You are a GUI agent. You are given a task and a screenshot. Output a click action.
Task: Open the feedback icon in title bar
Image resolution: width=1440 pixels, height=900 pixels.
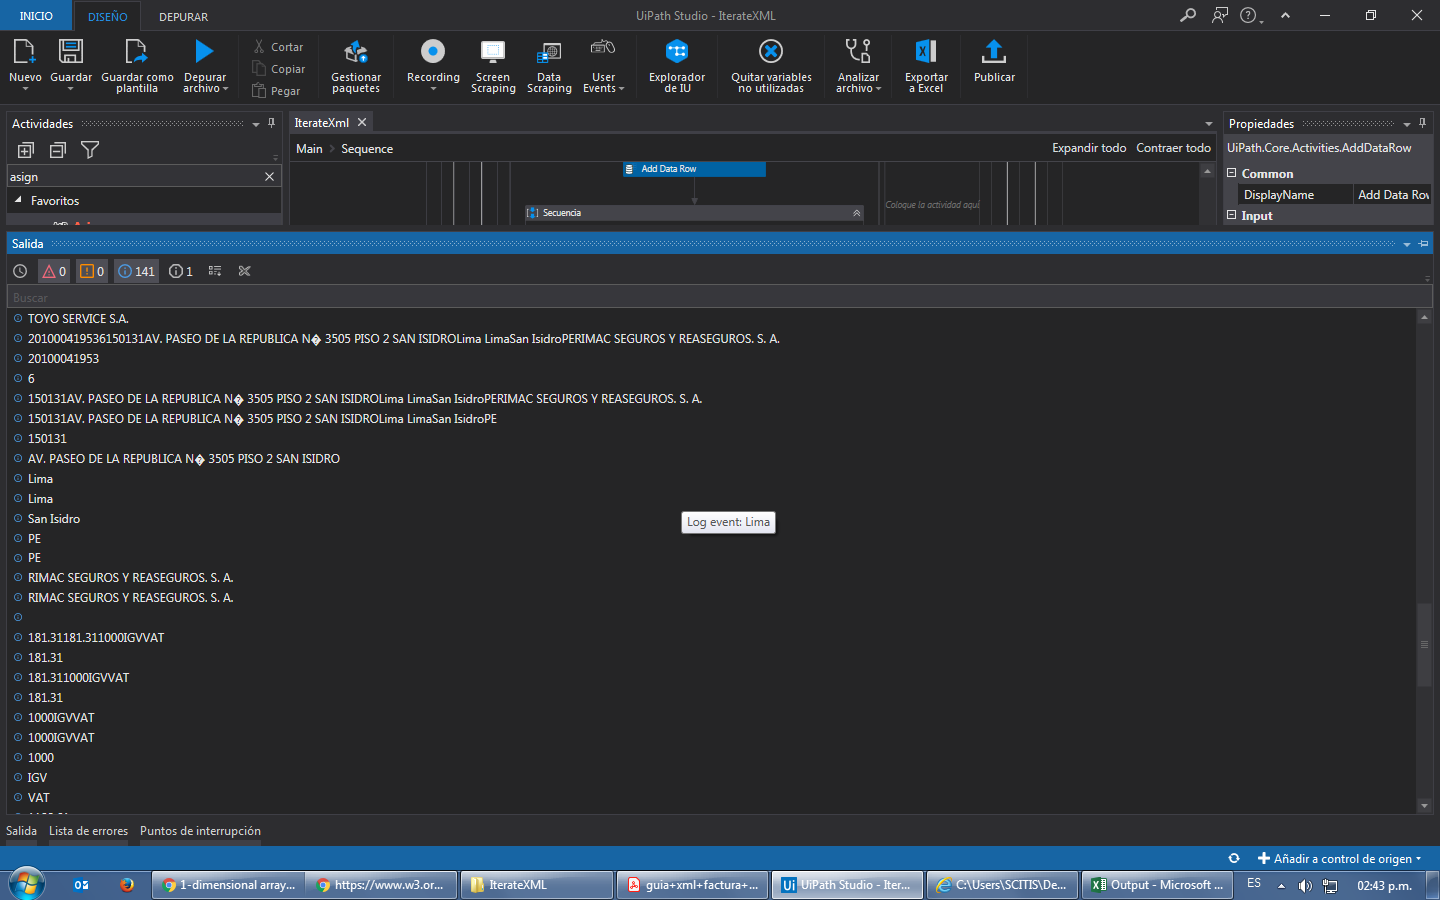(1220, 15)
